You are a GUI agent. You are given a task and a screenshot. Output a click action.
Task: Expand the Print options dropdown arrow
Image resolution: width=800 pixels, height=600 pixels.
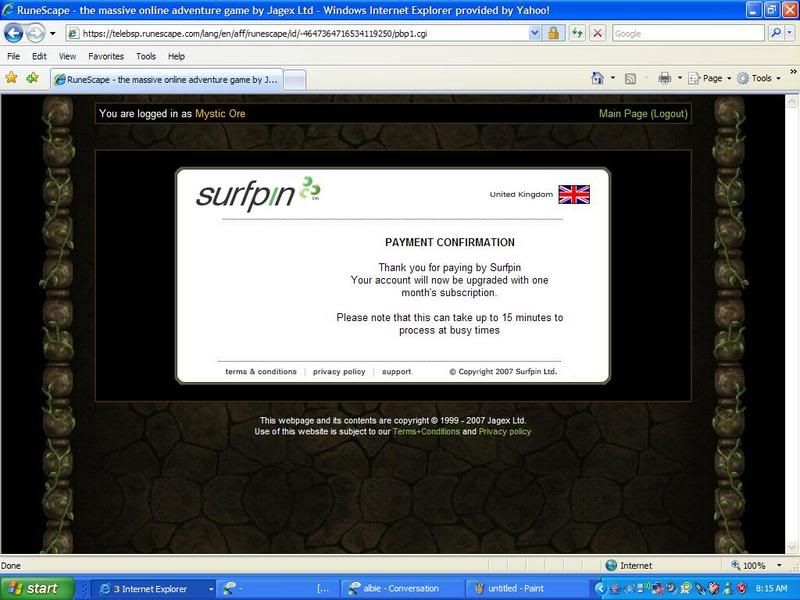point(680,78)
